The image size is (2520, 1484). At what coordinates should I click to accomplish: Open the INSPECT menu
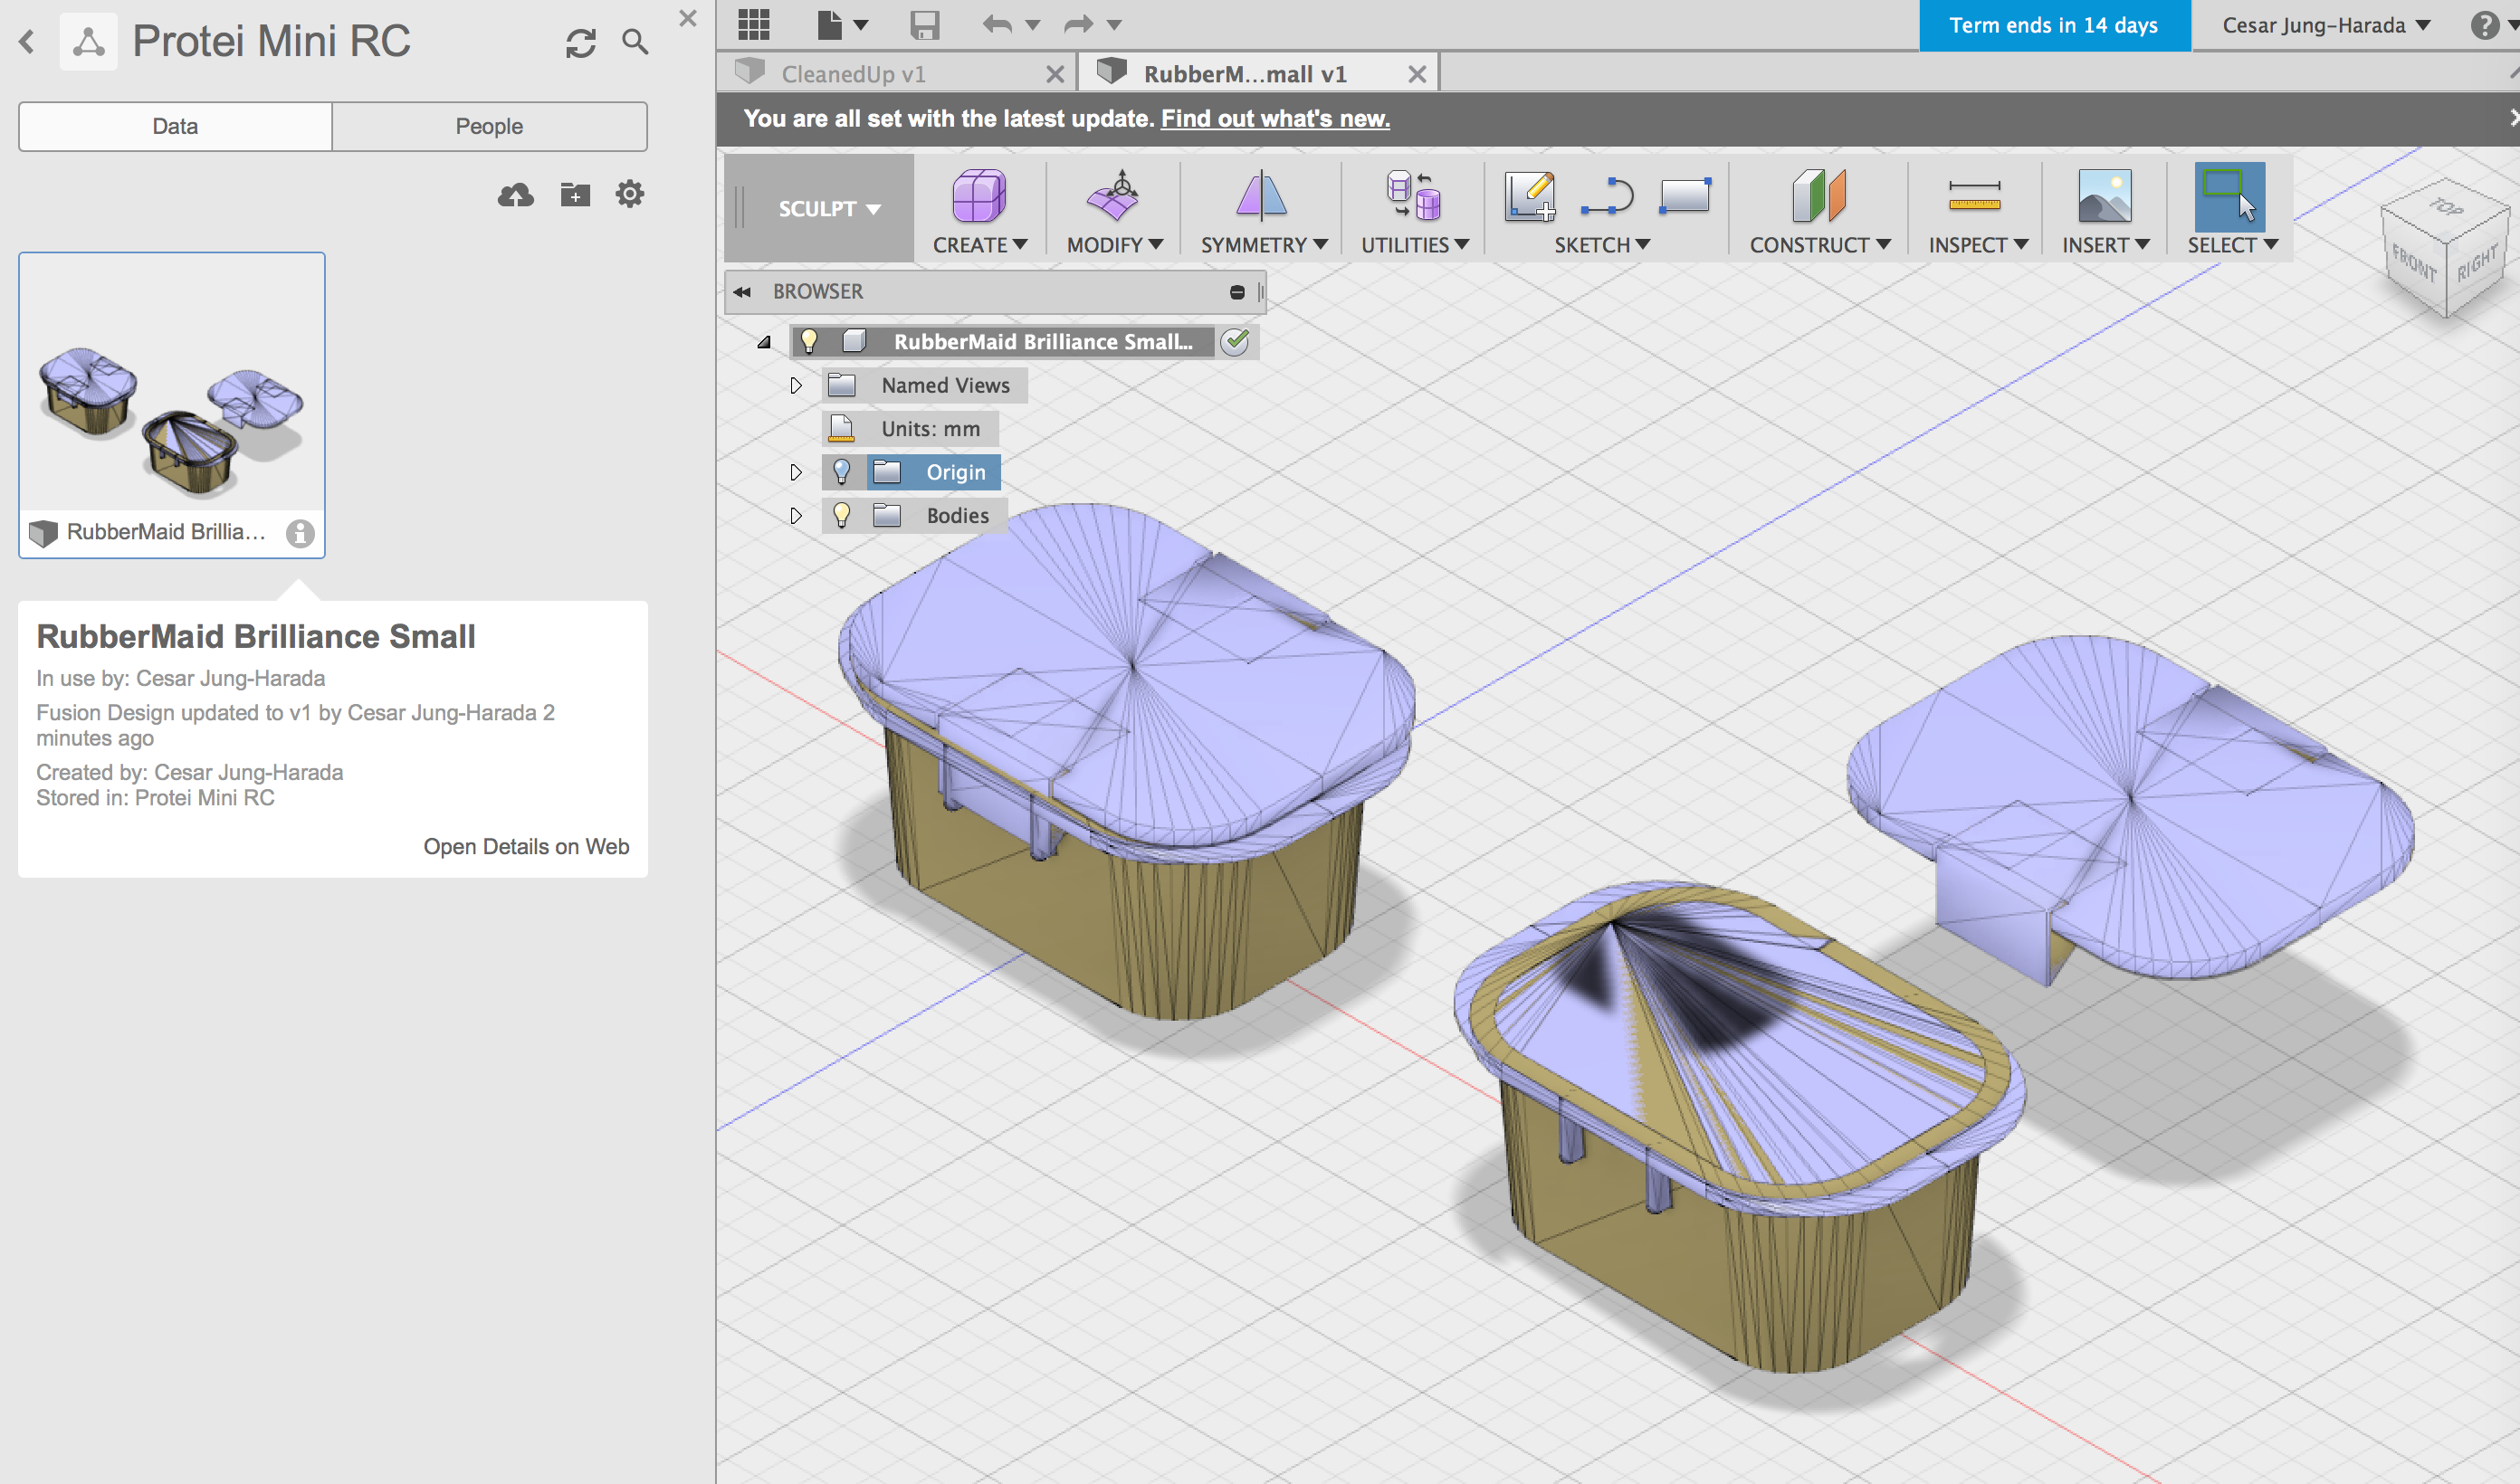click(x=1978, y=245)
